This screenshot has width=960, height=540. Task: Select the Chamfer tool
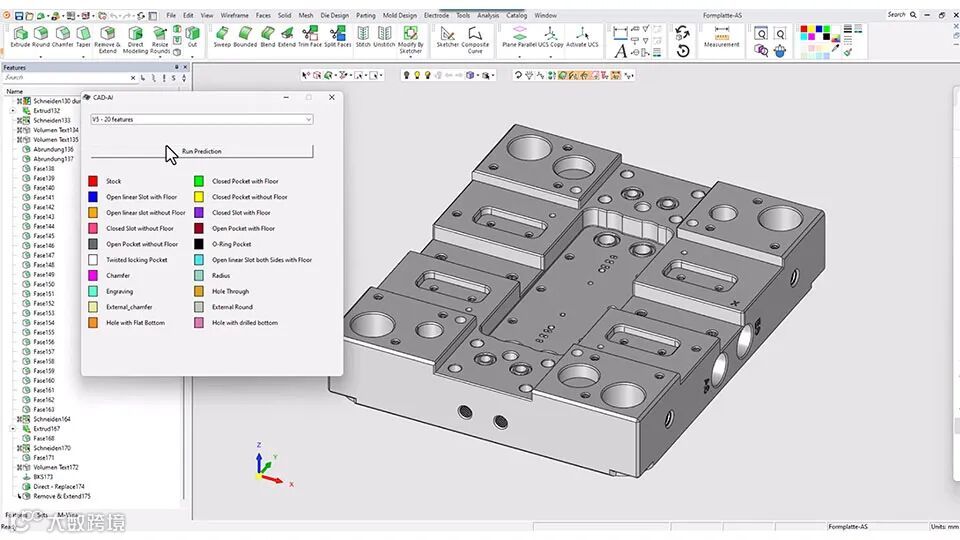(x=62, y=37)
